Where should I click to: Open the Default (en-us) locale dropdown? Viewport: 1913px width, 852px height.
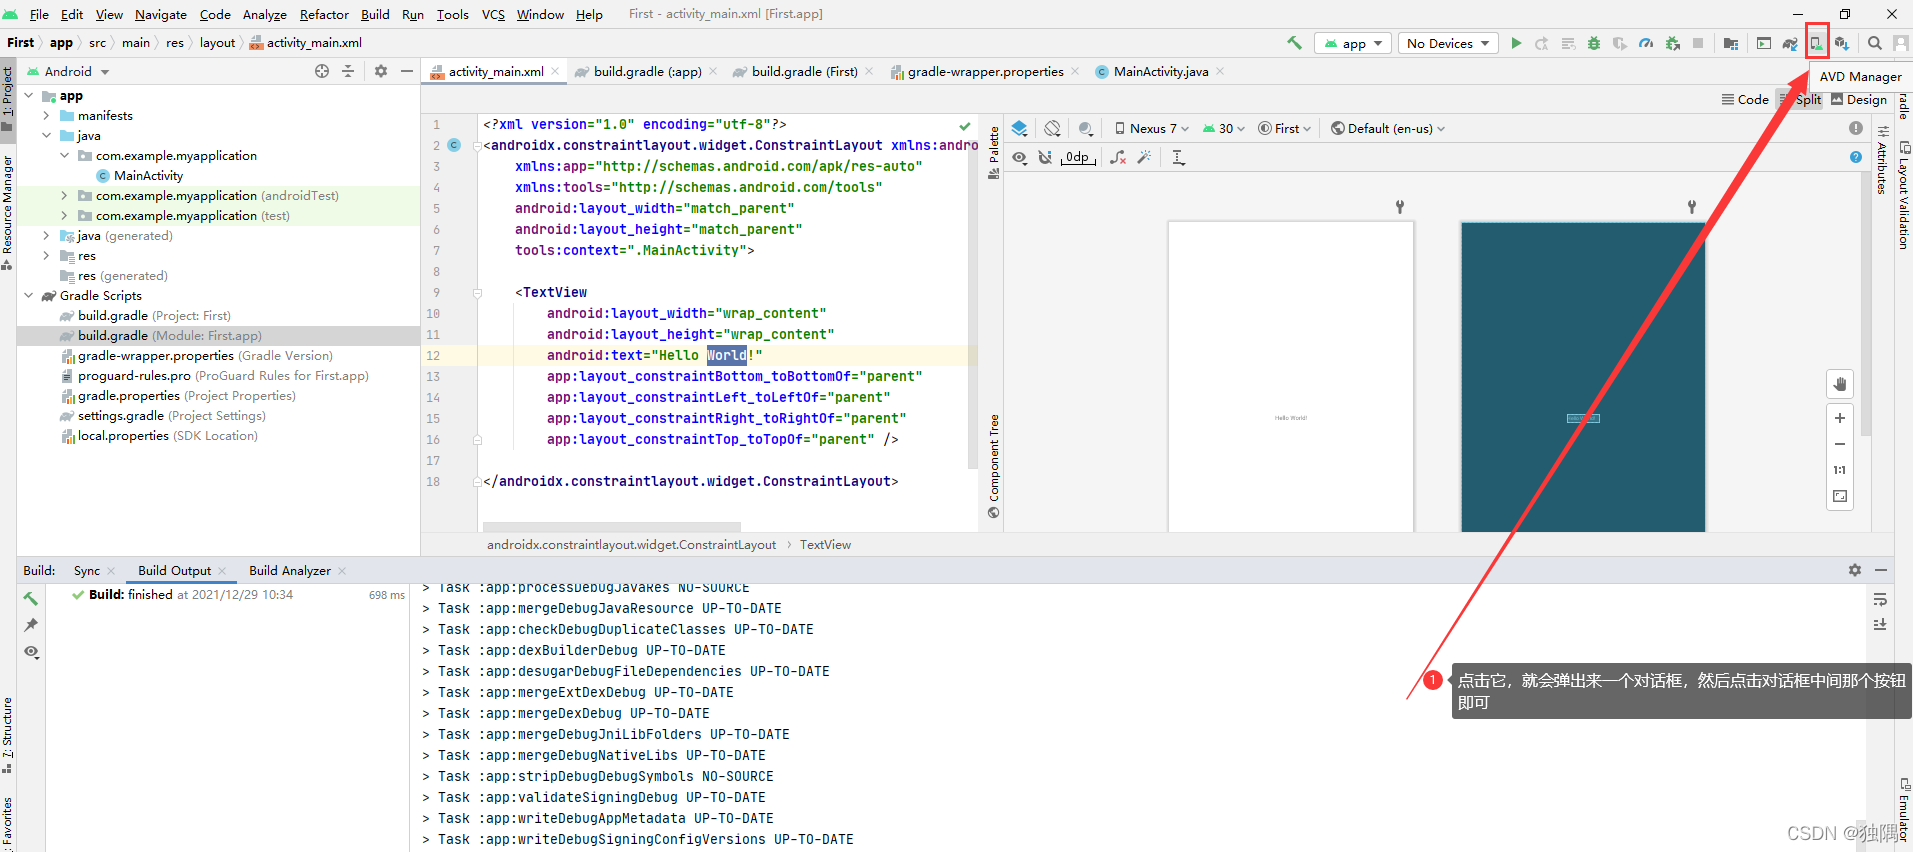1388,128
